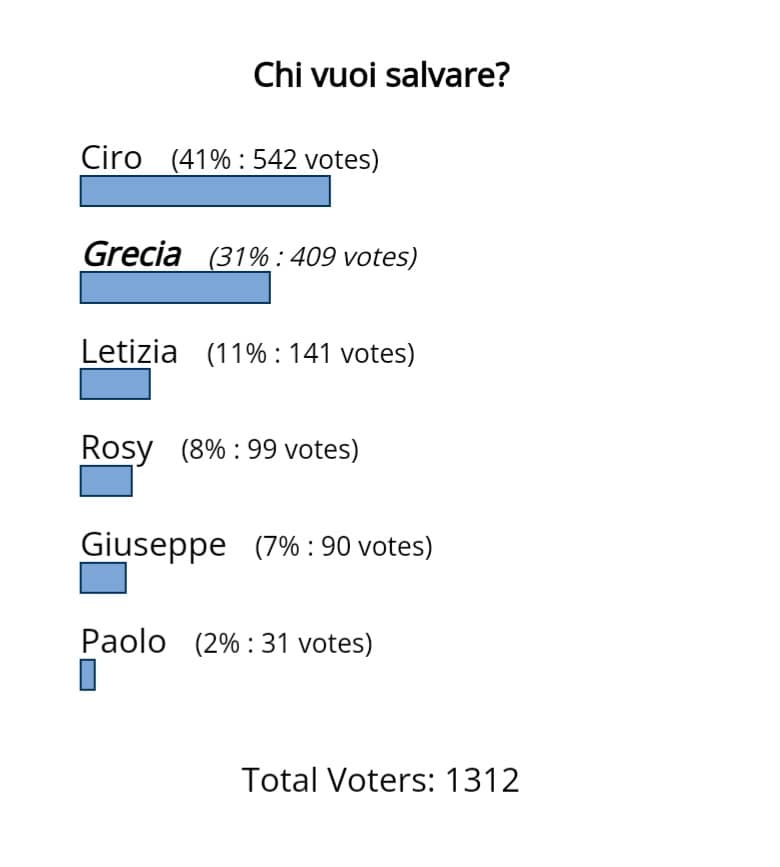780x867 pixels.
Task: Click the '8% : 99 votes' text
Action: coord(270,450)
